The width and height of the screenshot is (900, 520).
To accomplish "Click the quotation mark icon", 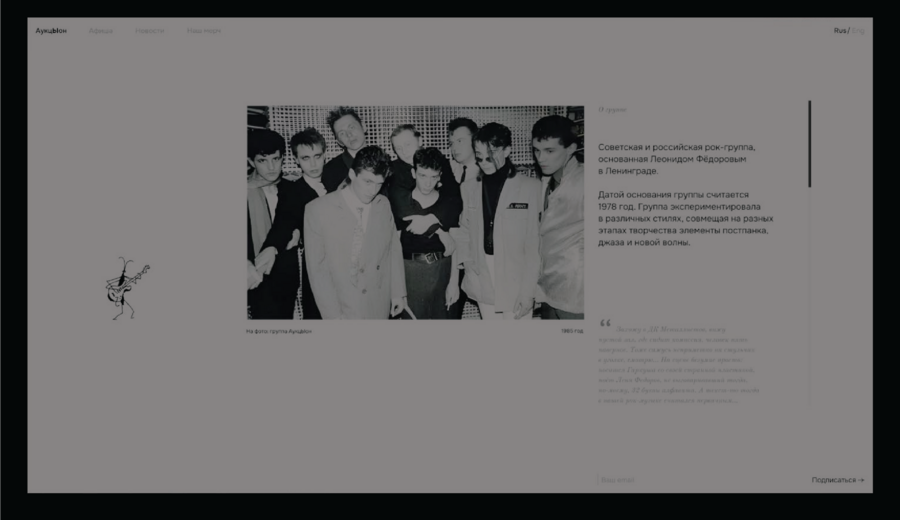I will pos(606,324).
